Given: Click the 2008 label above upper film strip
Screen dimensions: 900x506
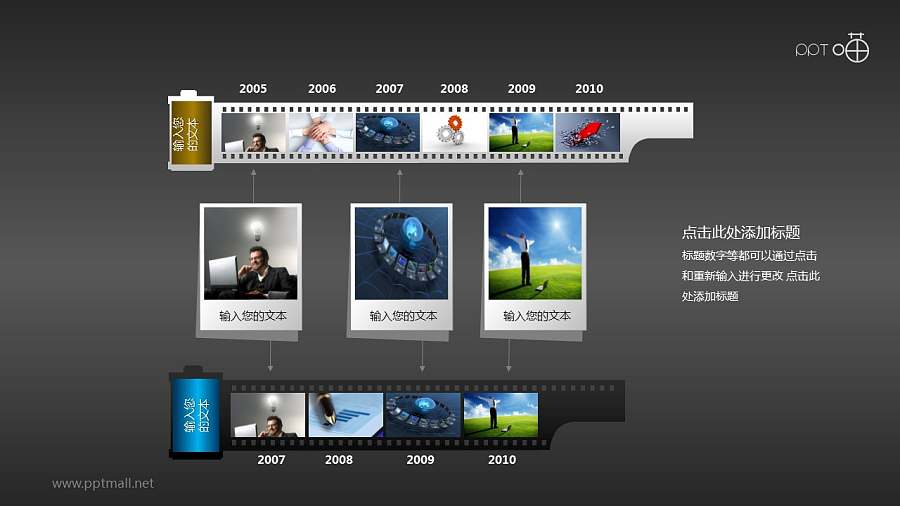Looking at the screenshot, I should click(454, 89).
